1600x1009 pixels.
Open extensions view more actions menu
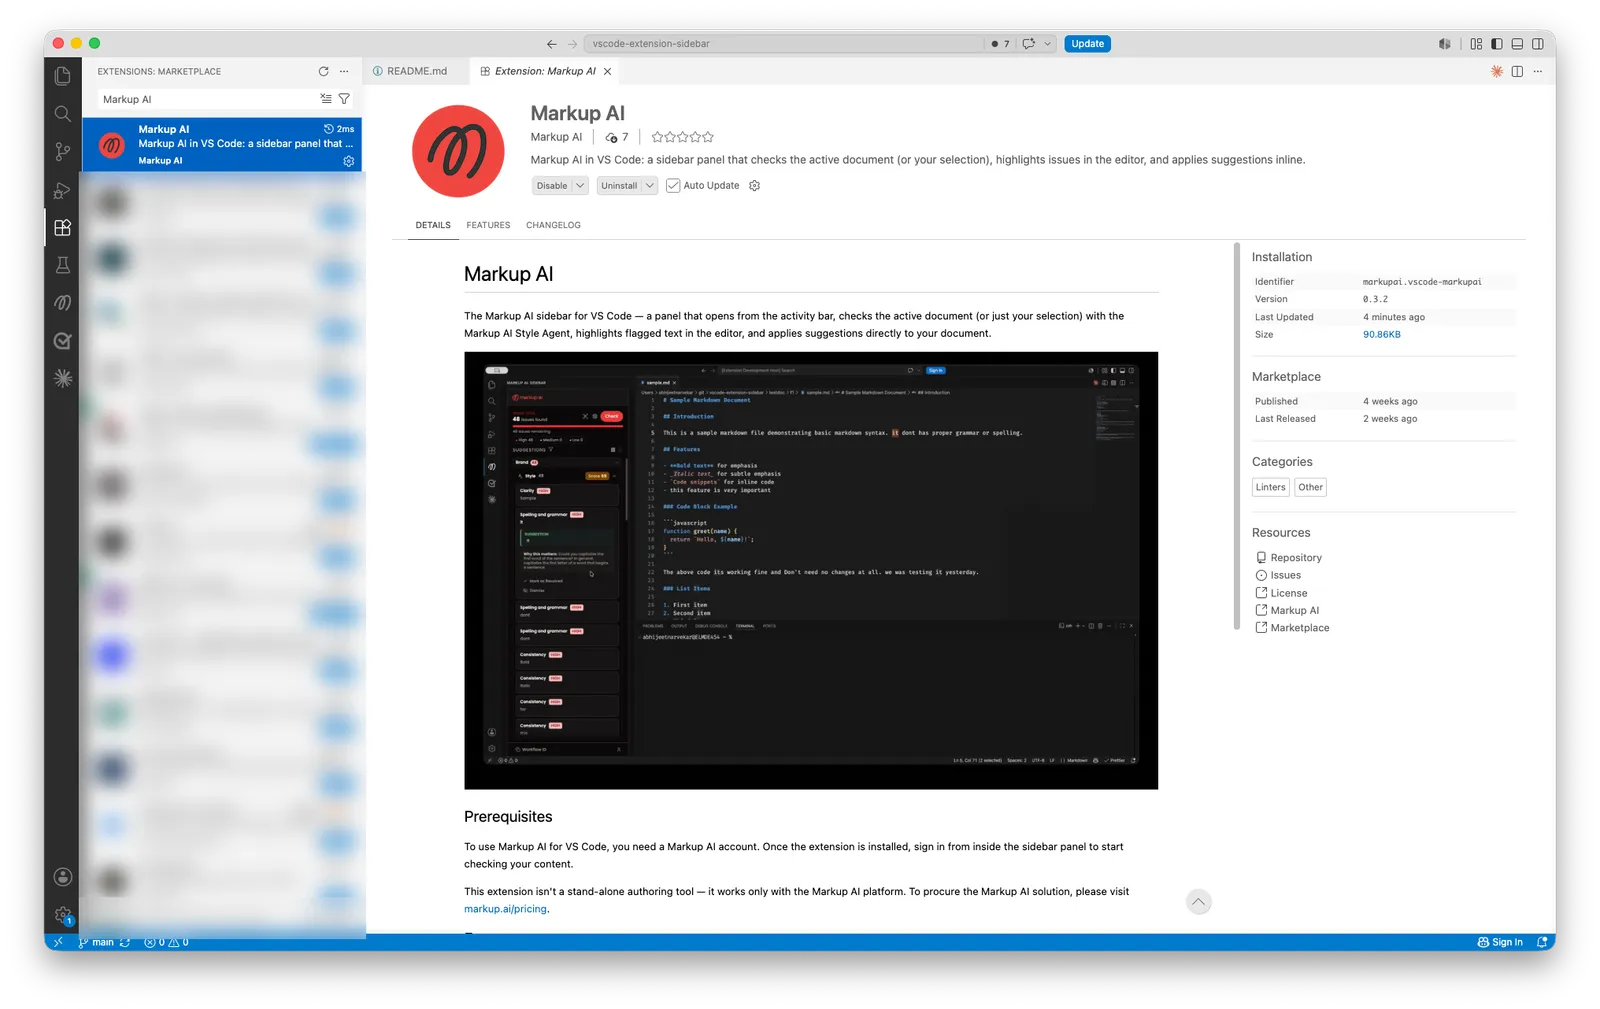point(344,71)
